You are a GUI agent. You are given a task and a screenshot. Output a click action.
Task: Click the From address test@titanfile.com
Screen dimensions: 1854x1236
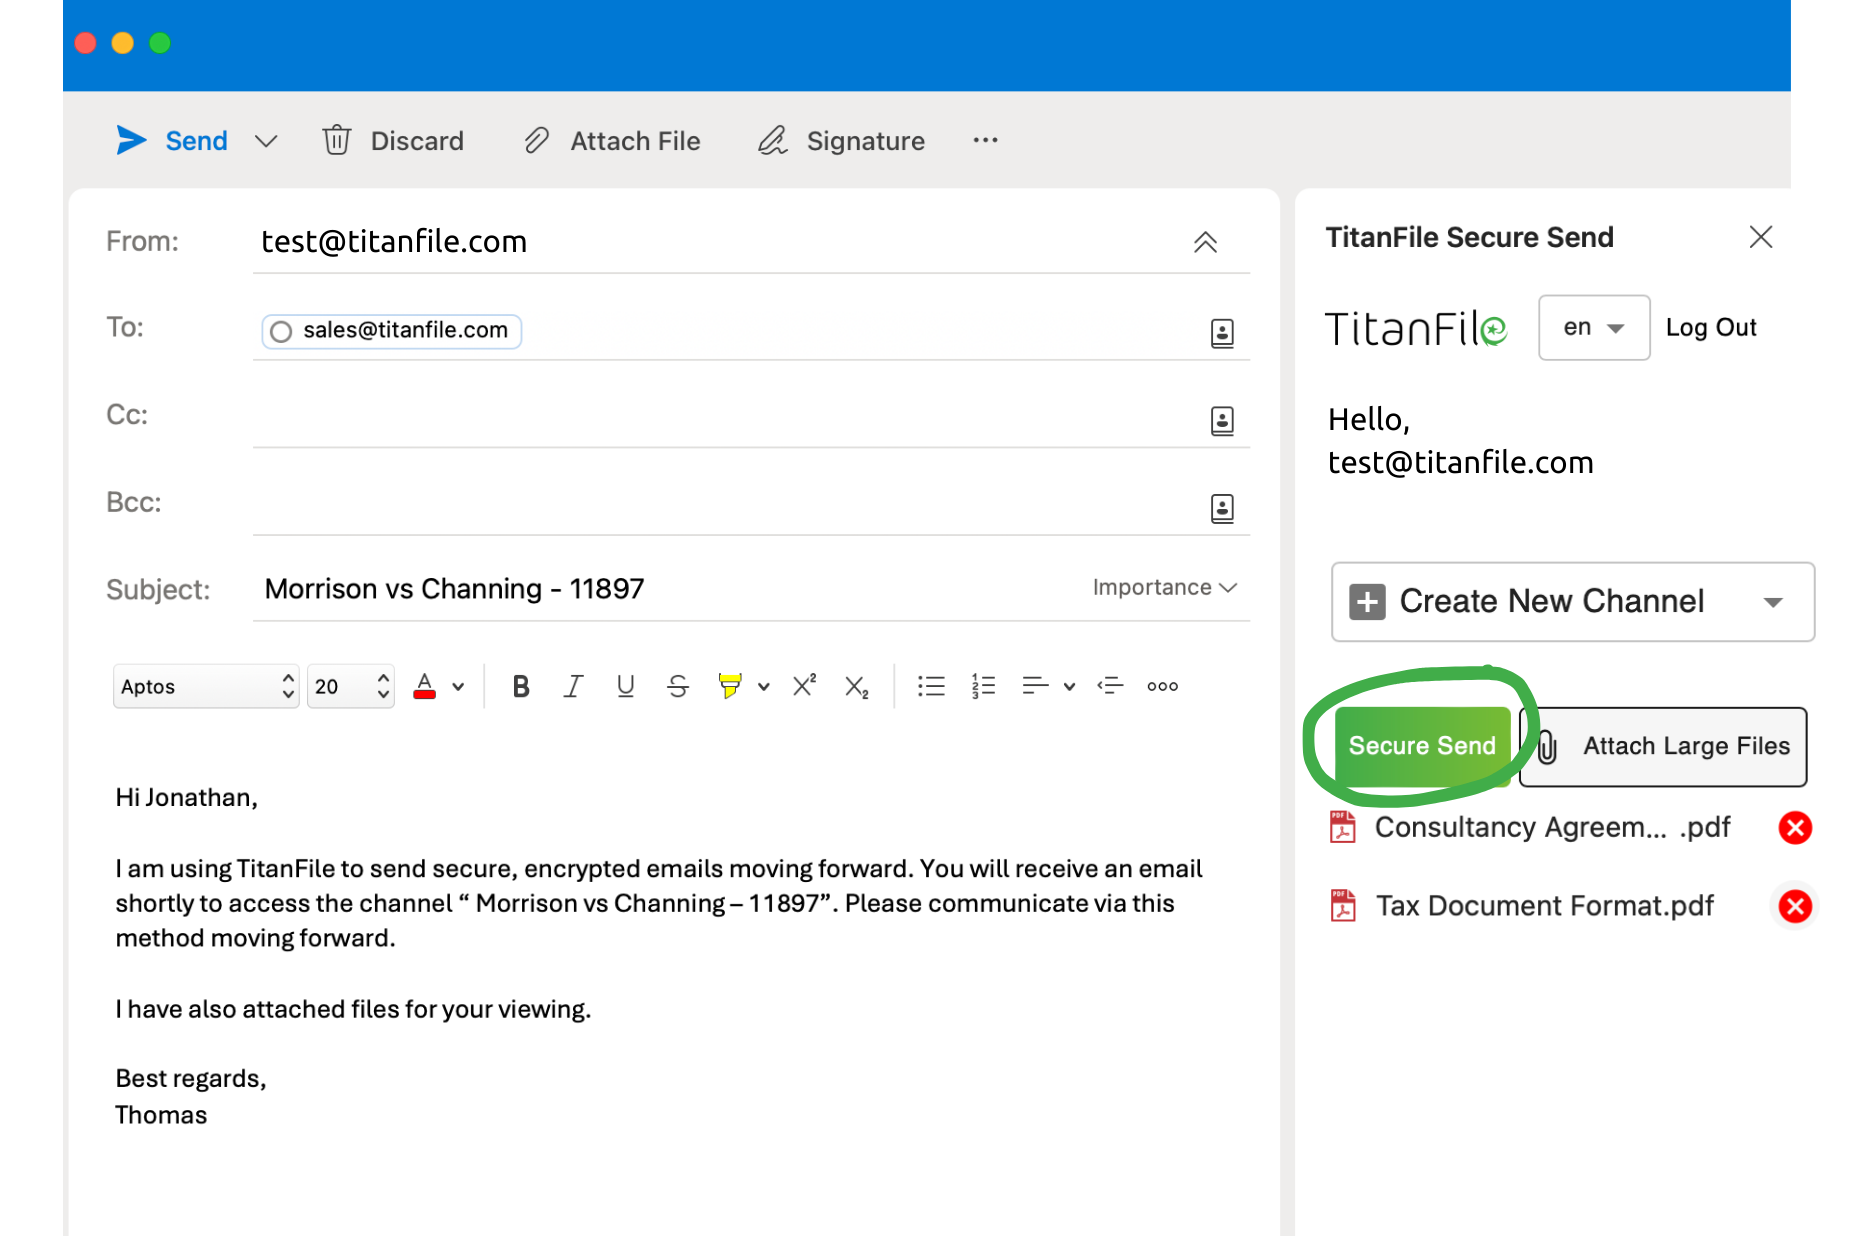coord(393,242)
